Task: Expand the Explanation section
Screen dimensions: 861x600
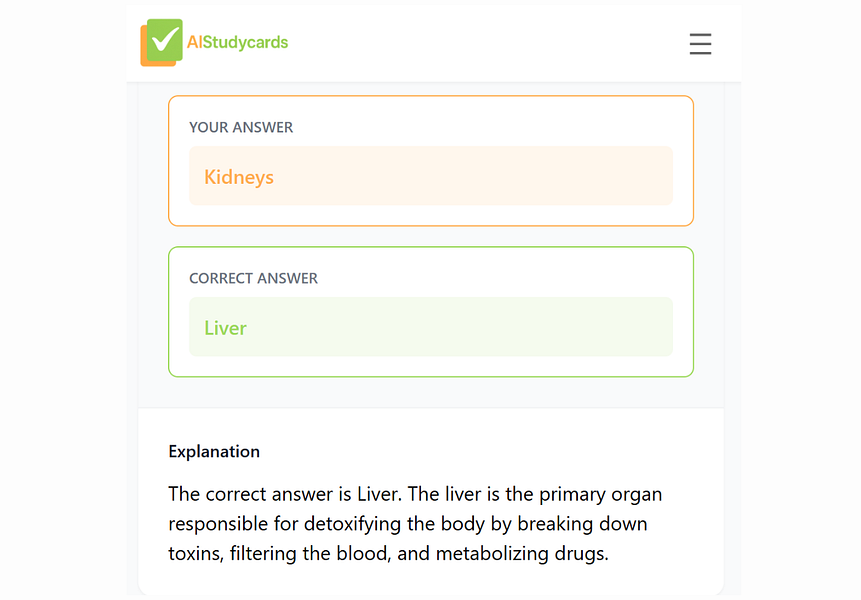Action: click(214, 451)
